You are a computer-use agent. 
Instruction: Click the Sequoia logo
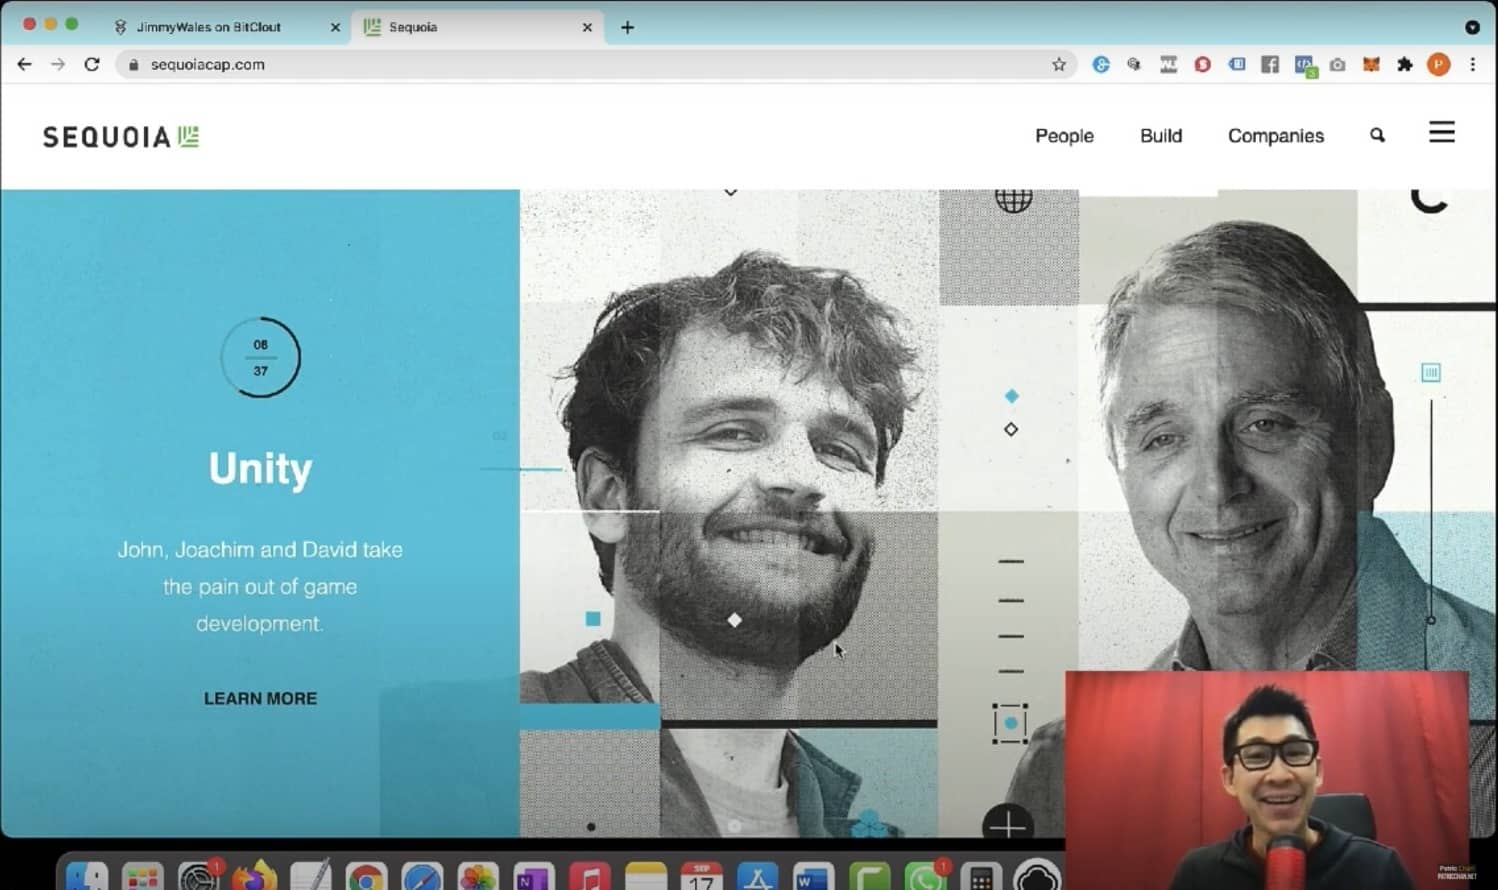coord(120,137)
